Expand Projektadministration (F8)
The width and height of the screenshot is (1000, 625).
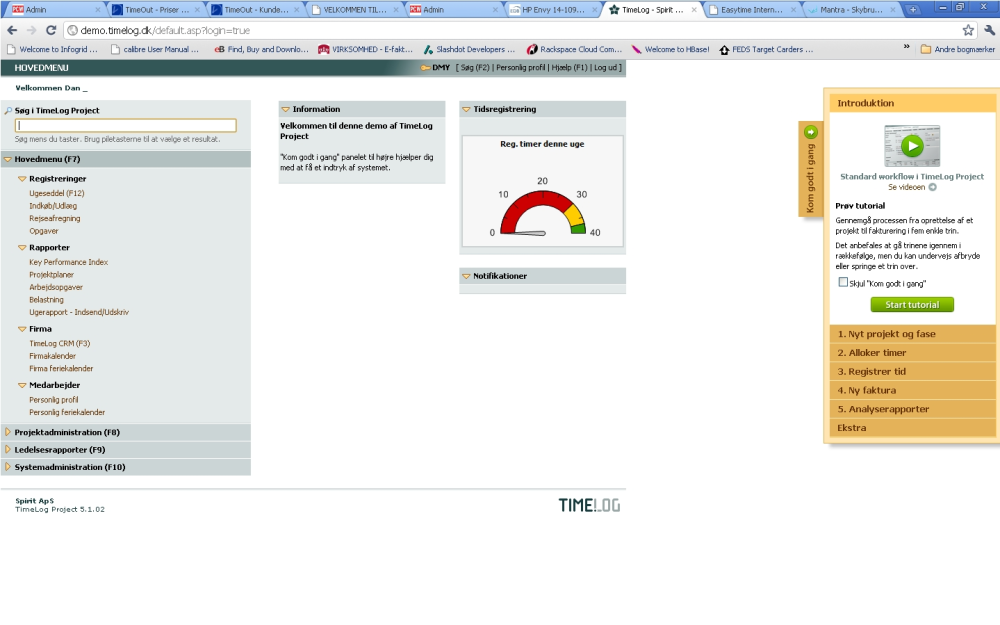[x=8, y=432]
